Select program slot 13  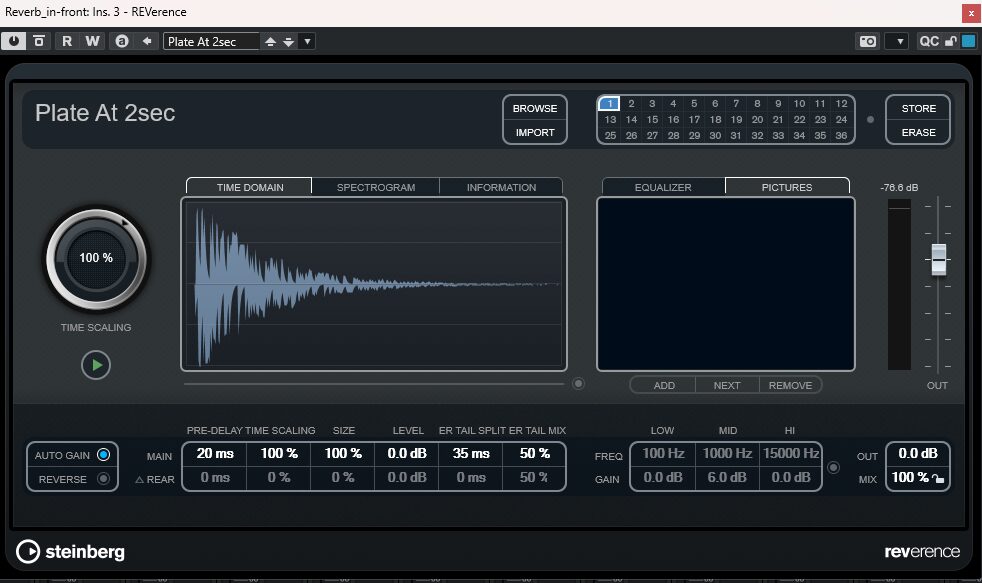click(610, 119)
